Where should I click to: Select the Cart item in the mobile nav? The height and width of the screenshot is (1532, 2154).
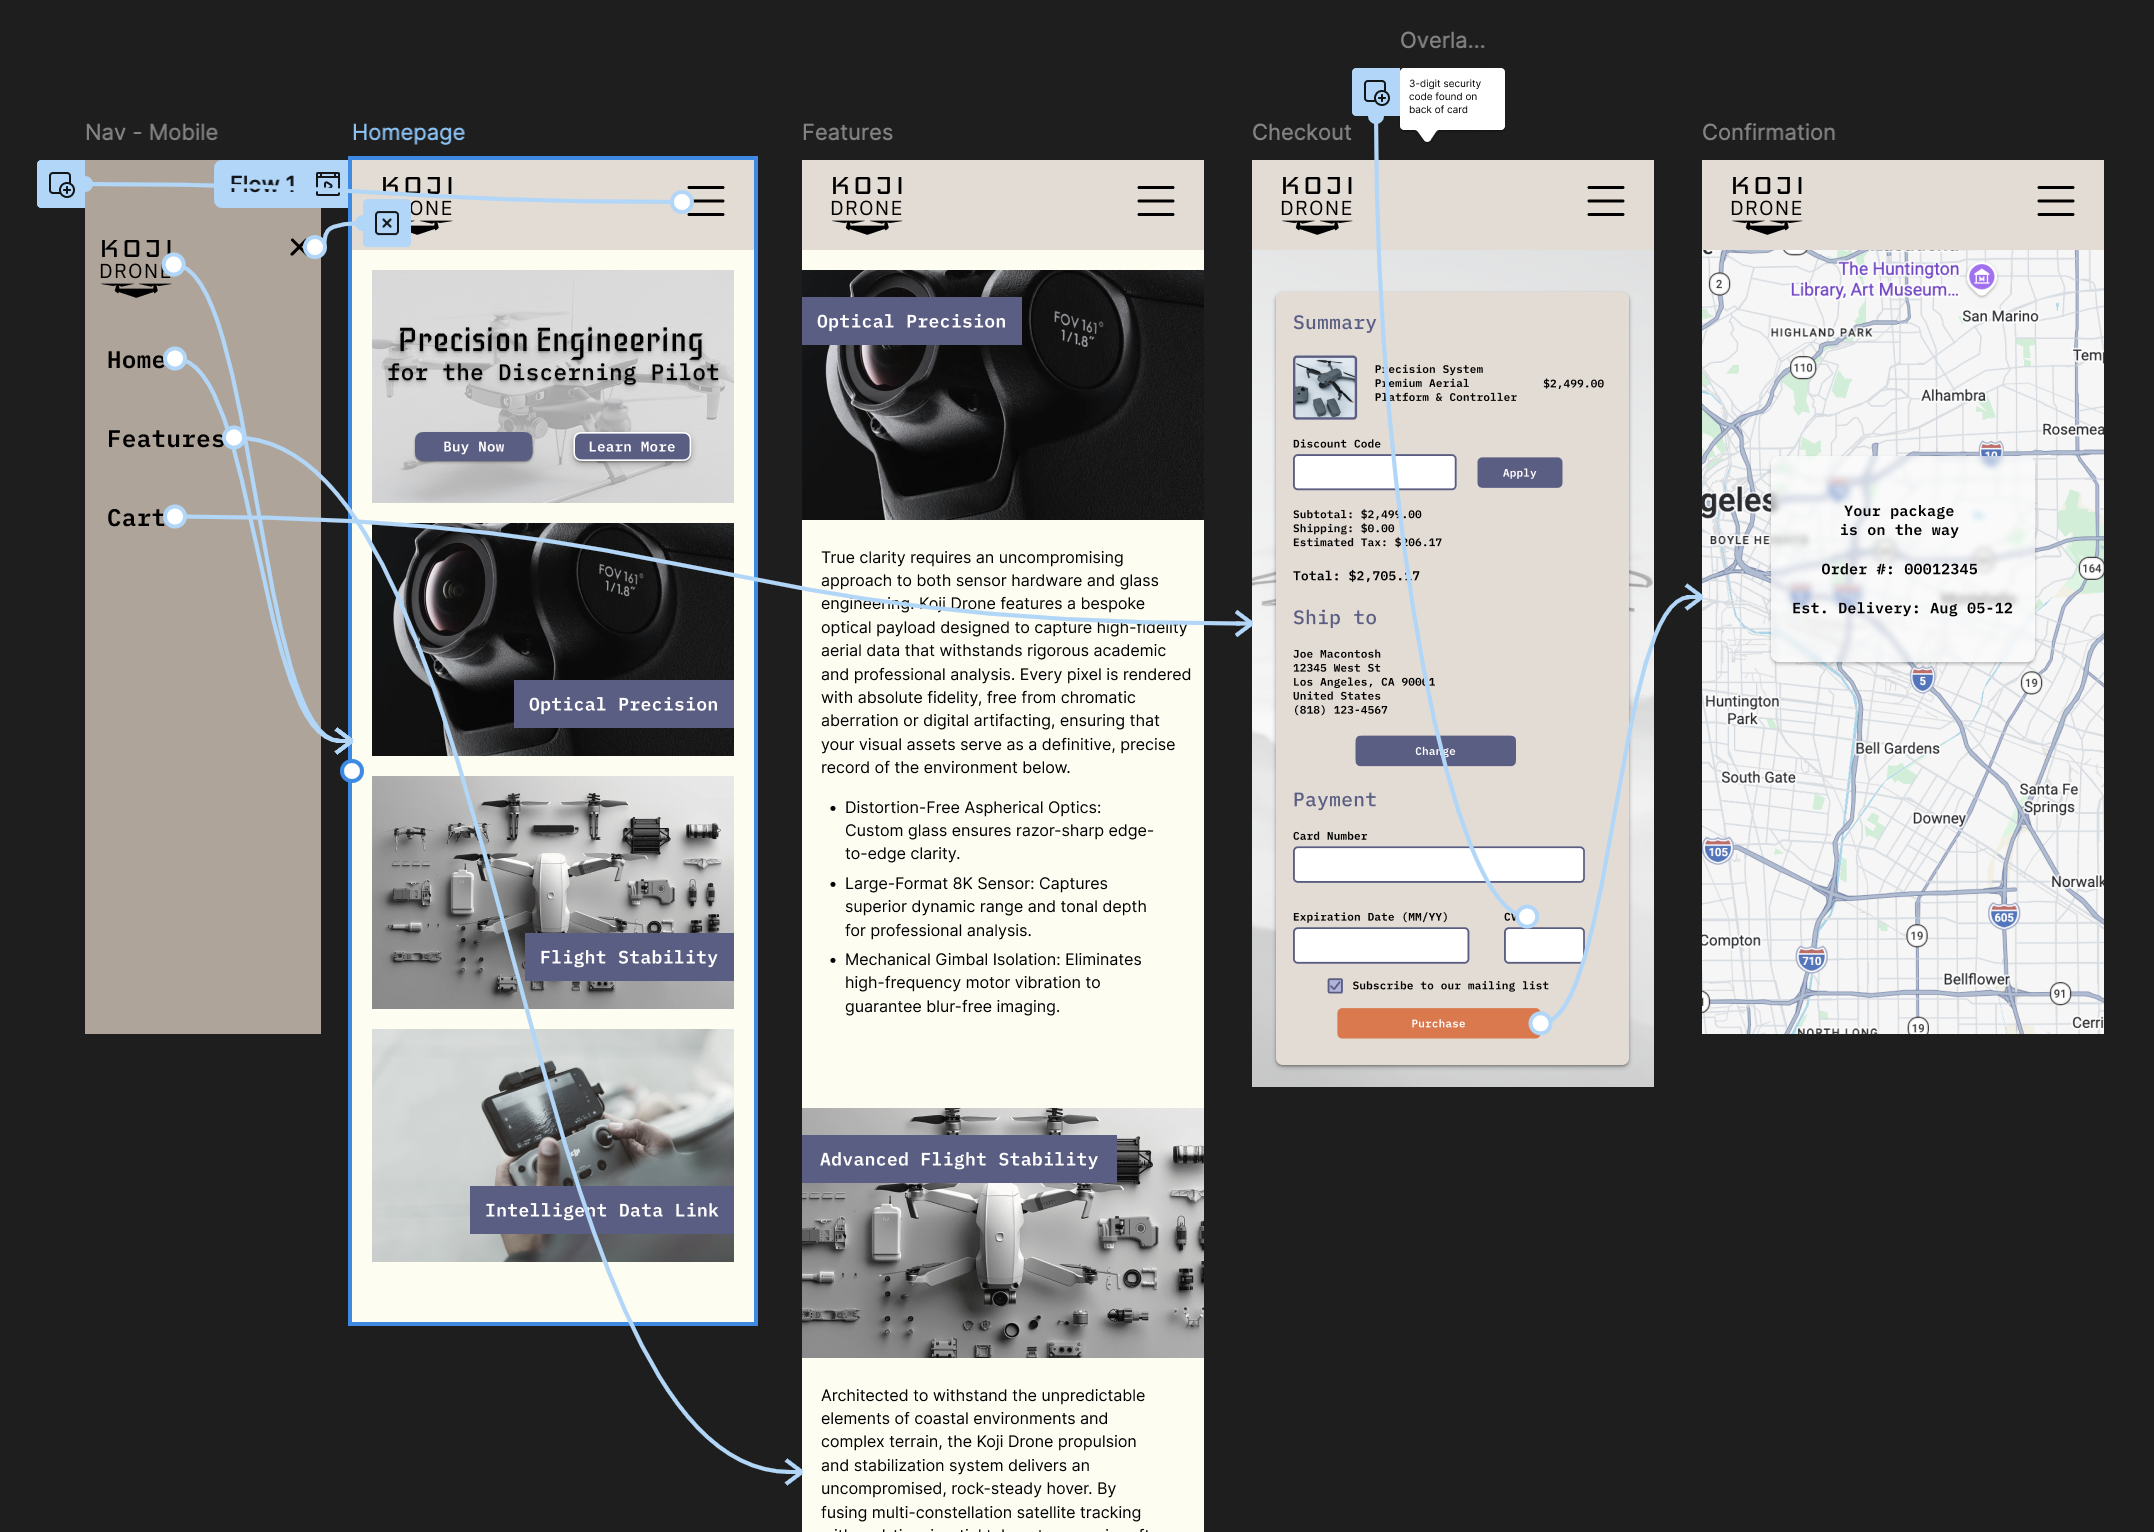tap(135, 518)
